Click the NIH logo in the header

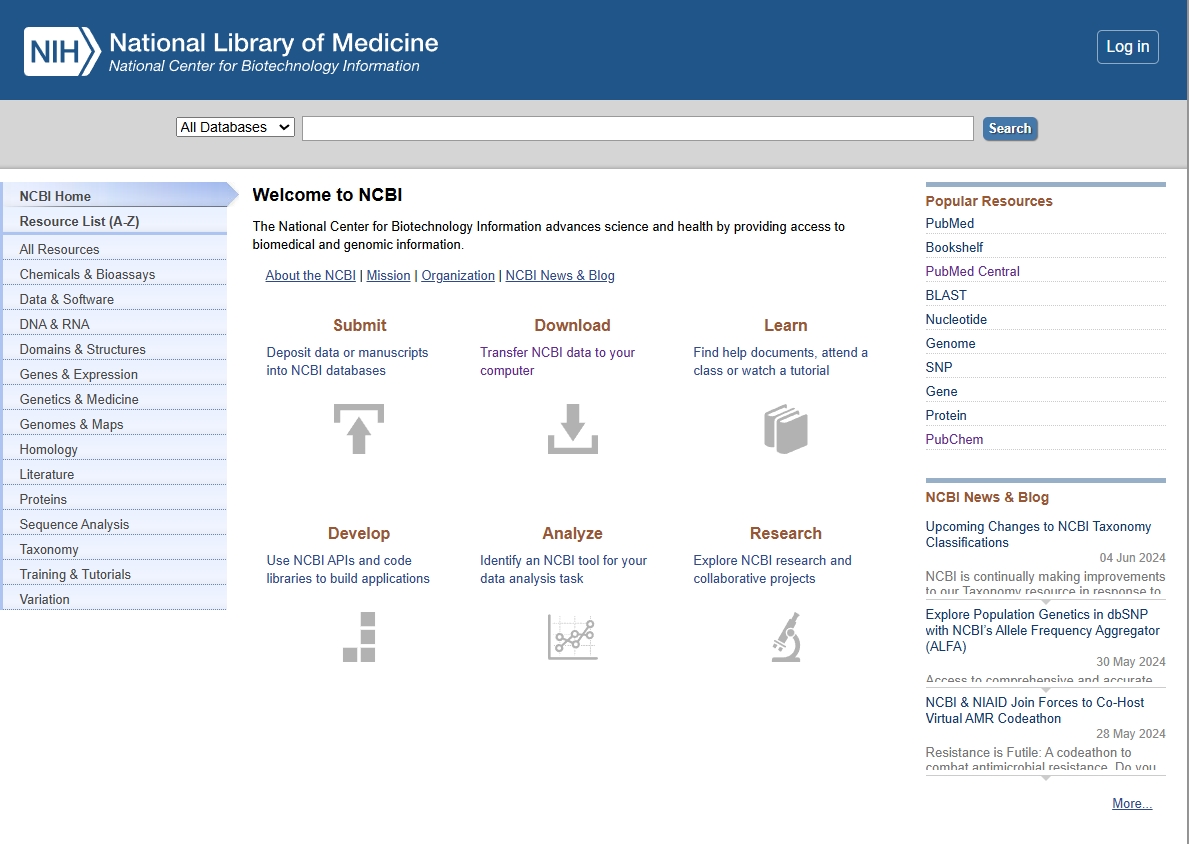(62, 52)
